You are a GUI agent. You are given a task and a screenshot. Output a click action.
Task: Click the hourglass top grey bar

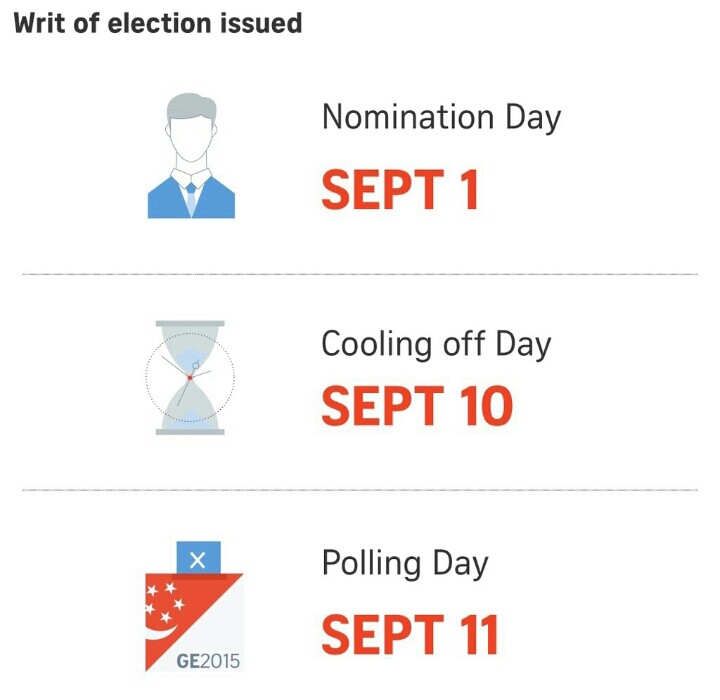pyautogui.click(x=190, y=324)
